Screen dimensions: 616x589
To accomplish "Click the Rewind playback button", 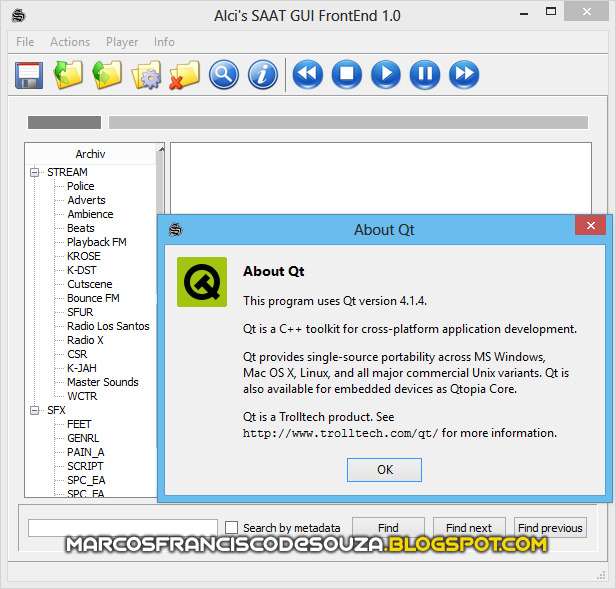I will (308, 75).
